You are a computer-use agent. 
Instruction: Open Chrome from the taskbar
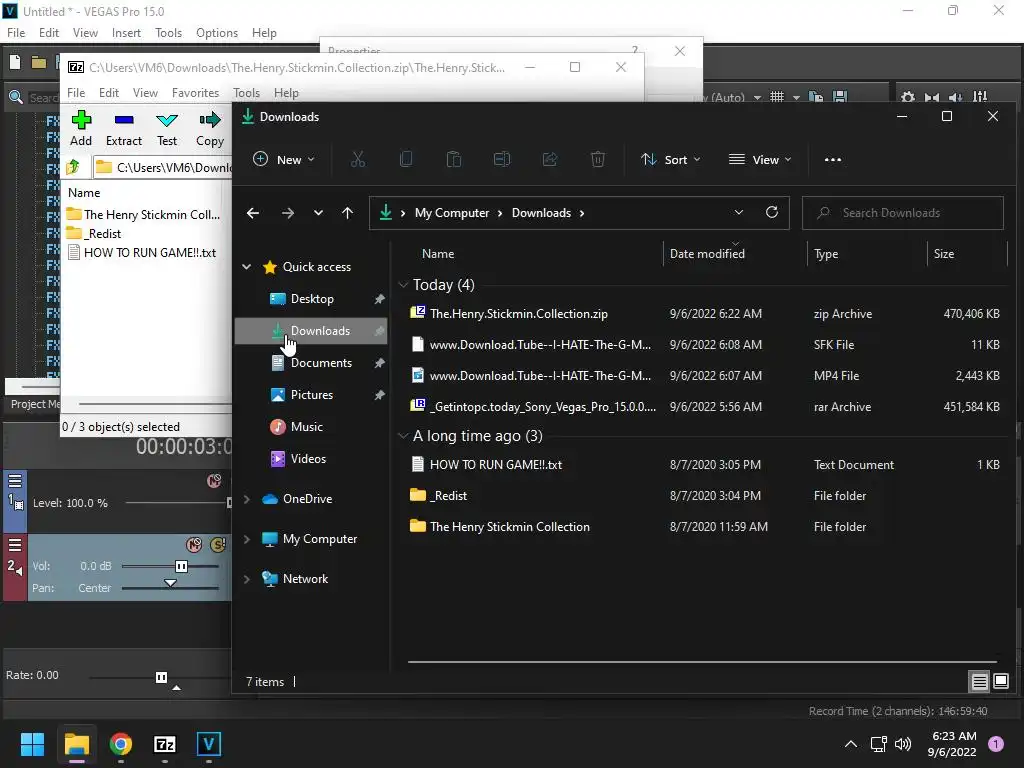(x=121, y=744)
